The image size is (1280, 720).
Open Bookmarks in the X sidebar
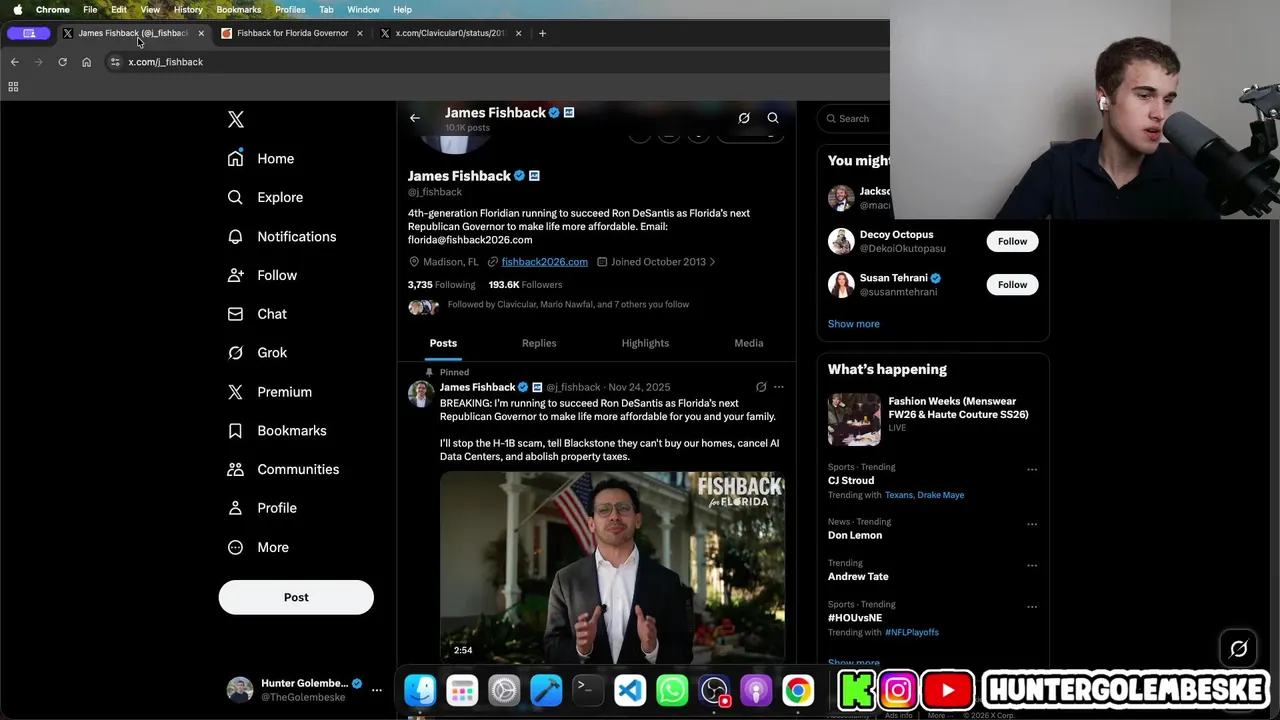[x=277, y=431]
